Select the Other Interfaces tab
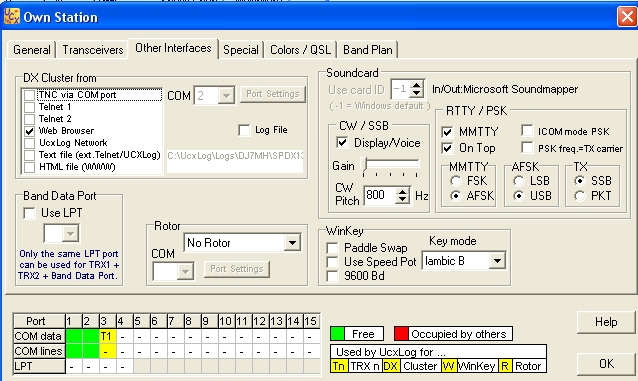This screenshot has height=381, width=638. 173,48
